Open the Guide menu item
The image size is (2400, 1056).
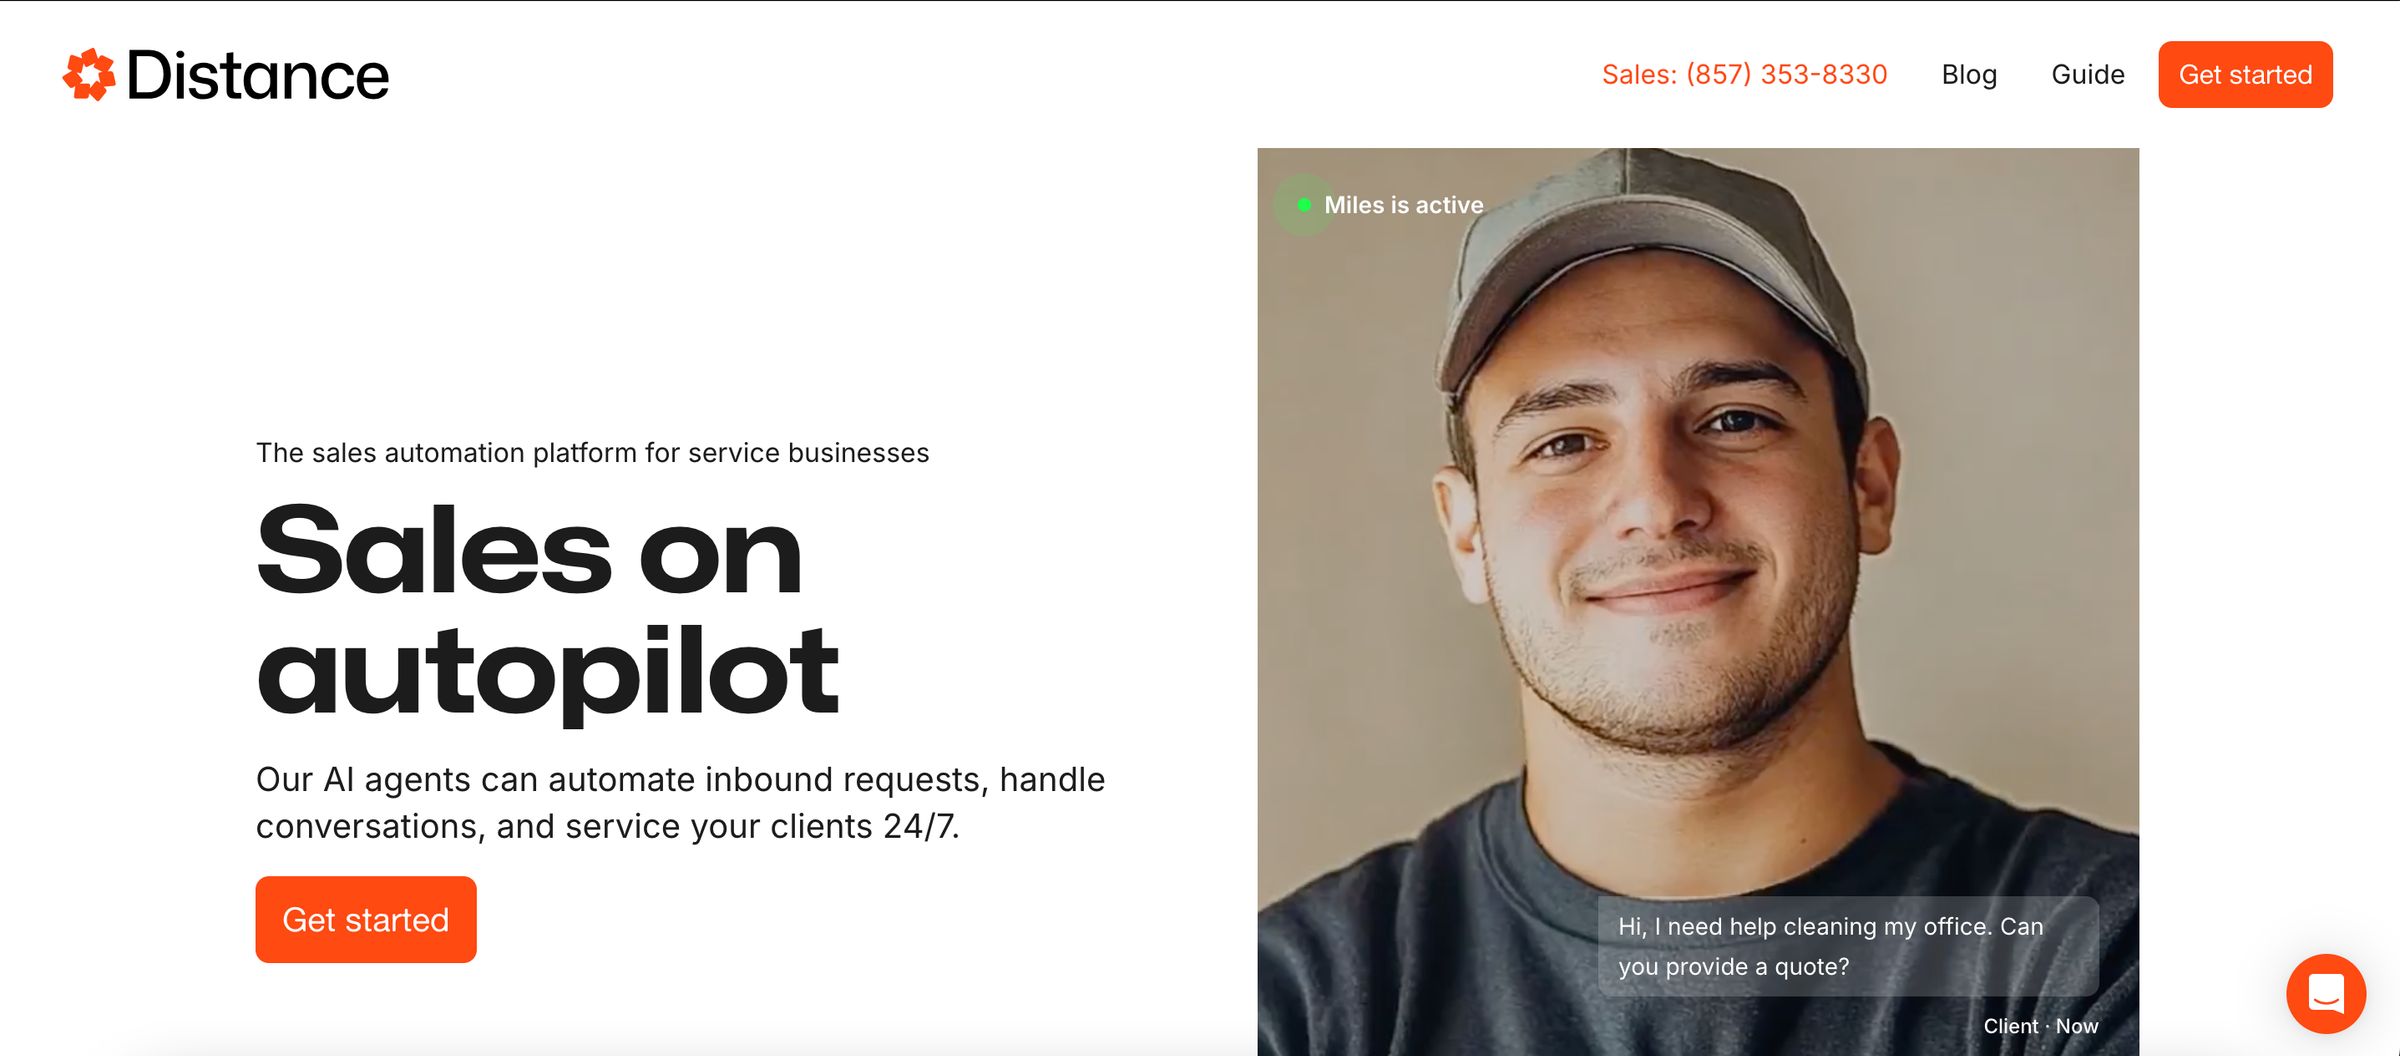coord(2087,75)
